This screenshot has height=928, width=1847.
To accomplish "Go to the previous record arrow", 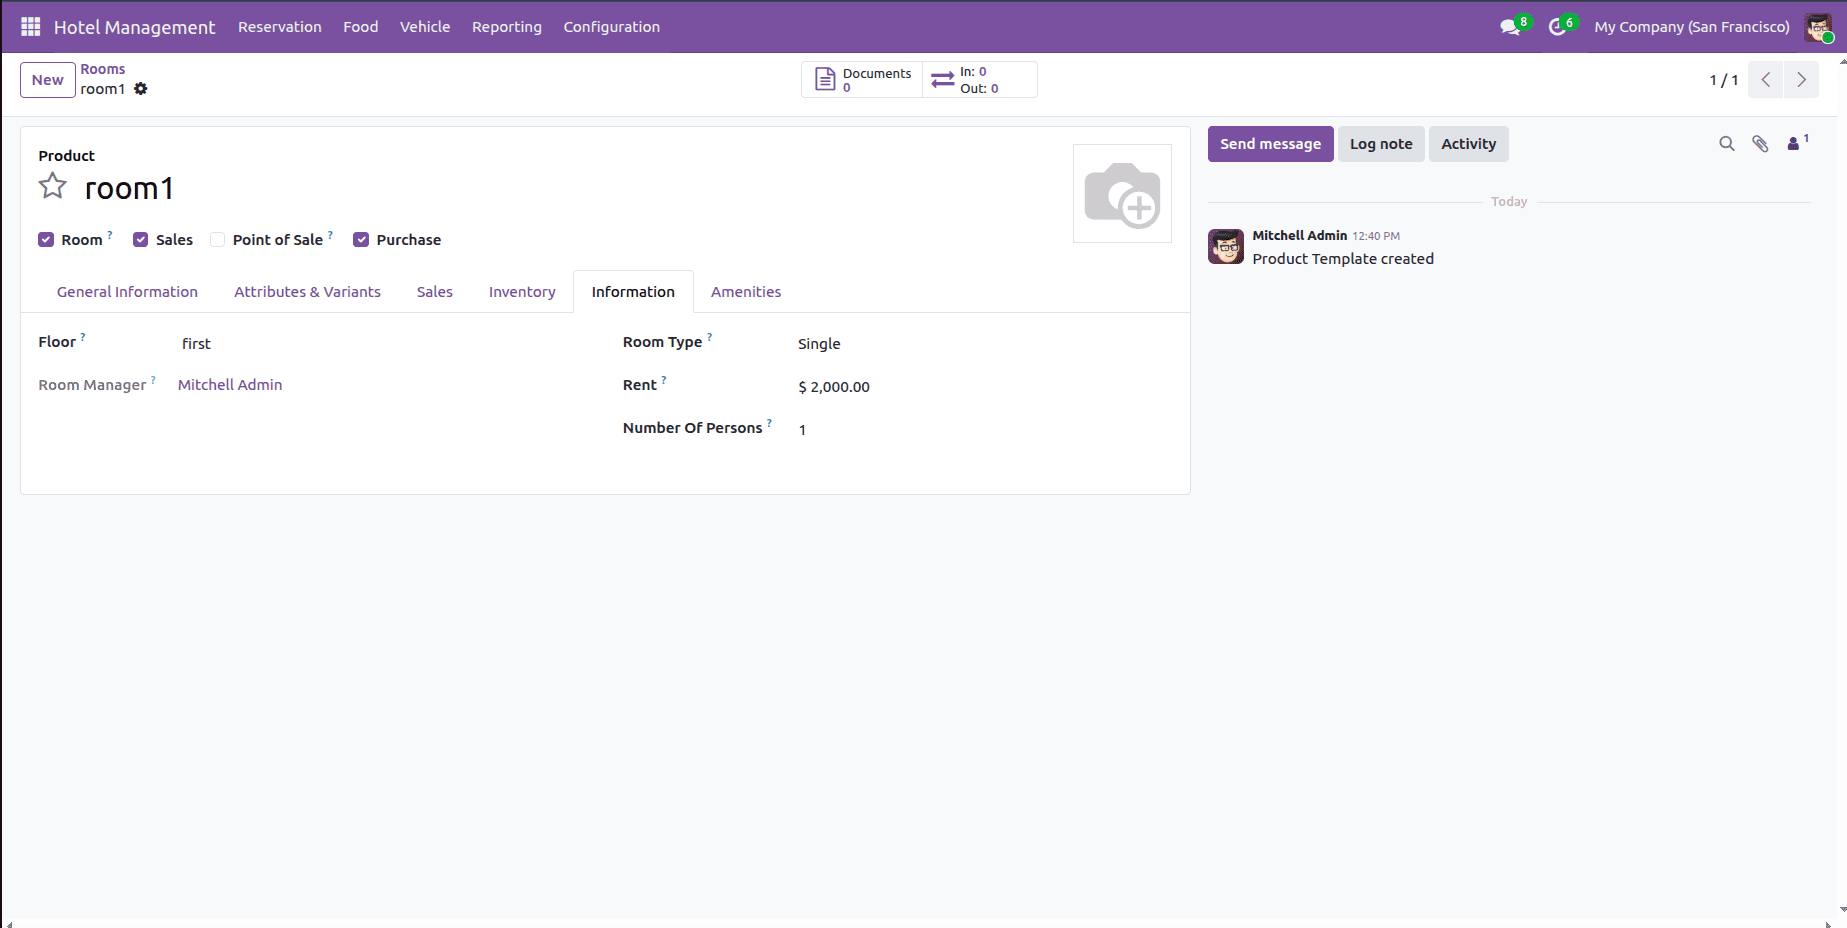I will (x=1766, y=80).
